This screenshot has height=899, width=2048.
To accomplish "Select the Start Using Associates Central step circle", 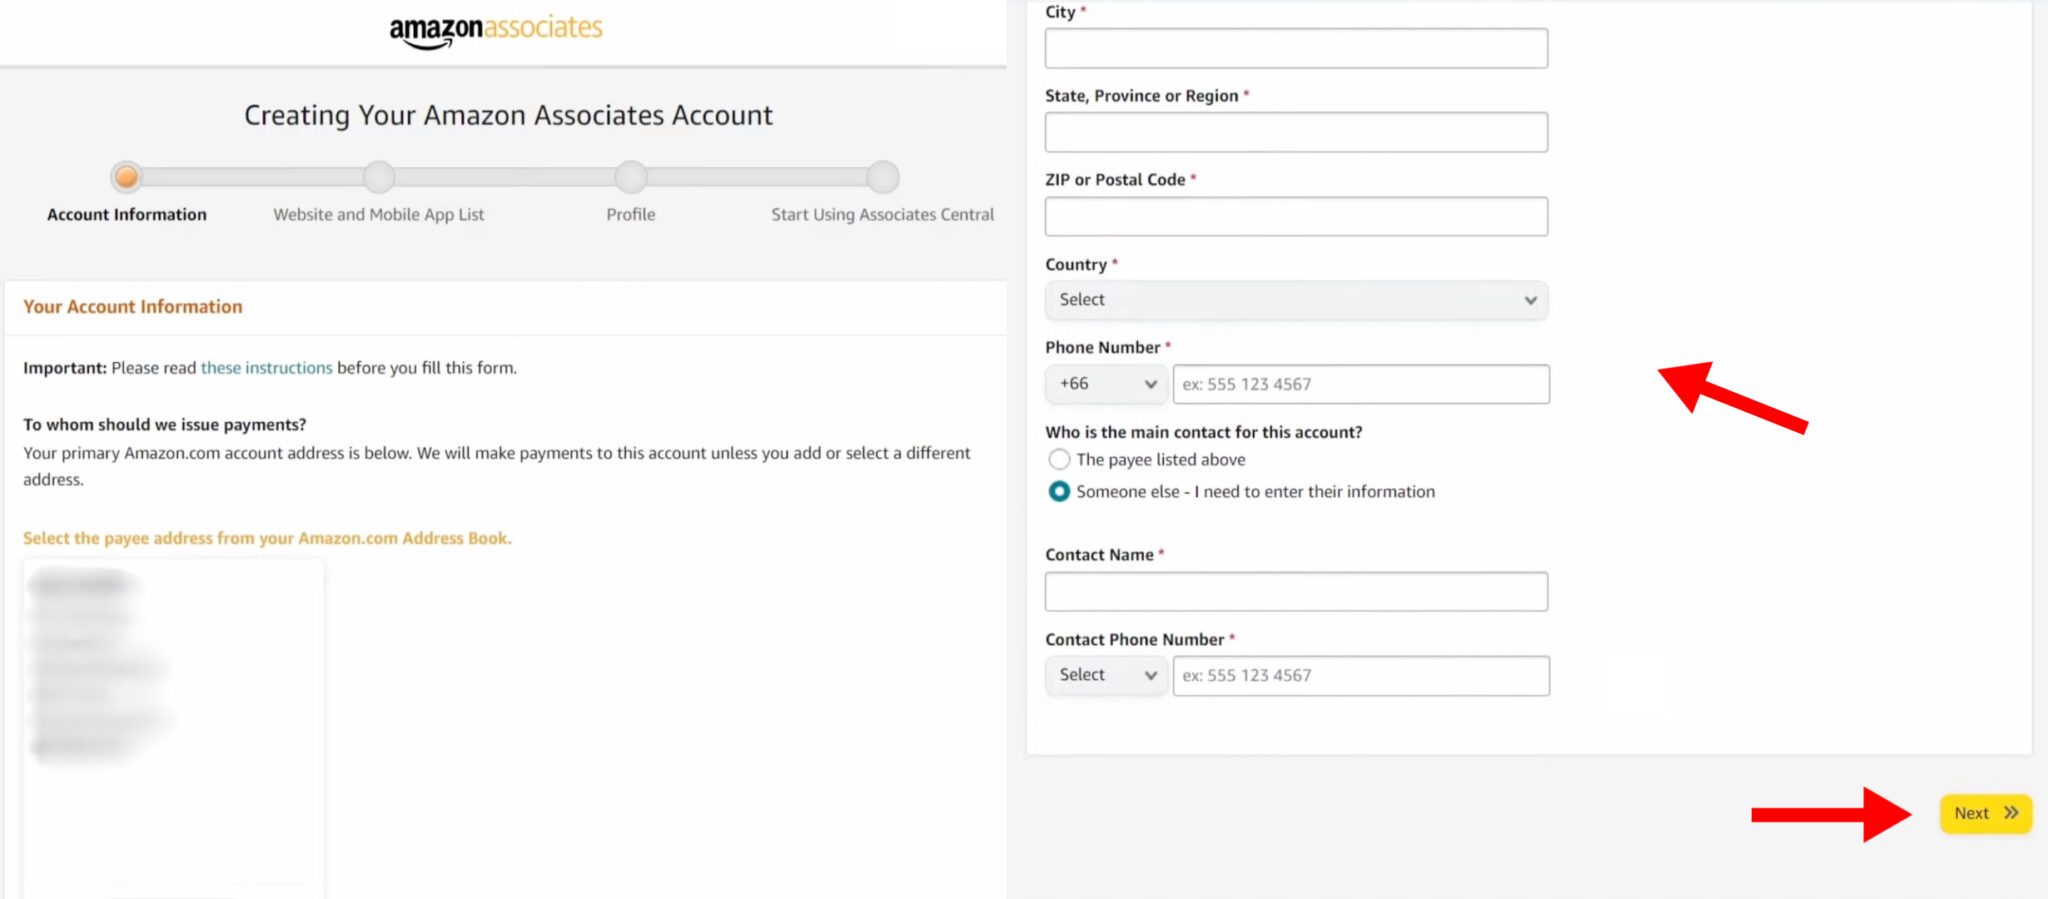I will tap(883, 177).
